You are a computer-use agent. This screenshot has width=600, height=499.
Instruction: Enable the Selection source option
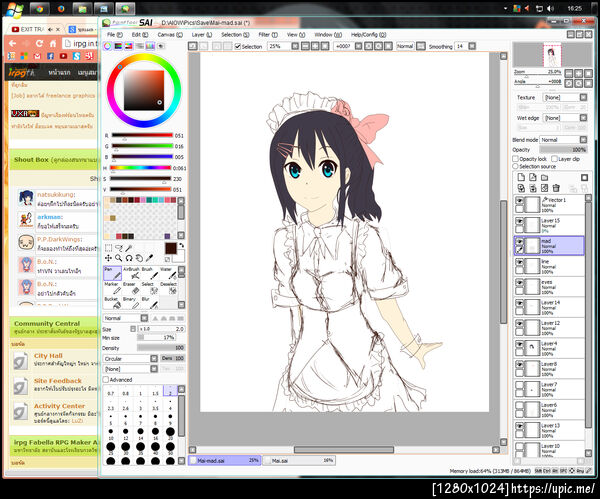(515, 166)
